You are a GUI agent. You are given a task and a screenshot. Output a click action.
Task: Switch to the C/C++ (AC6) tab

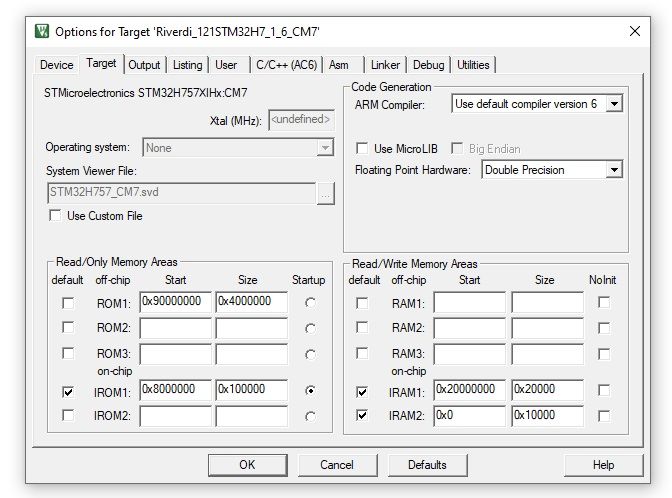tap(286, 65)
